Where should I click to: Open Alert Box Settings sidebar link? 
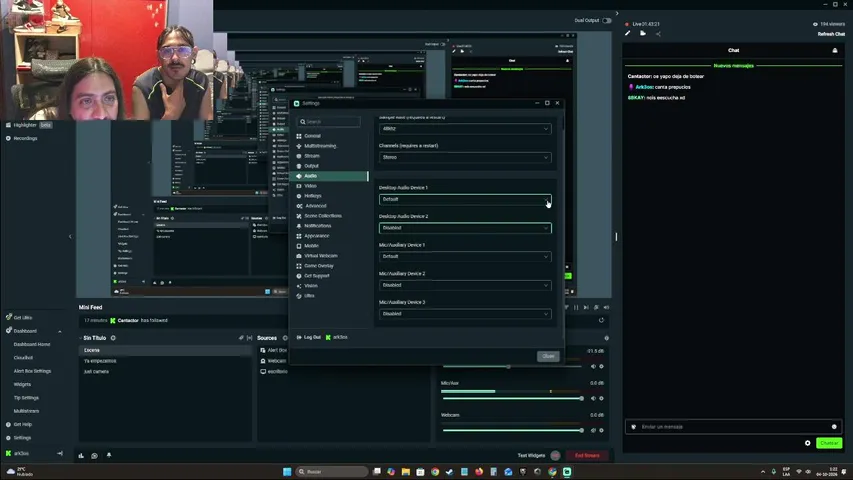tap(32, 371)
